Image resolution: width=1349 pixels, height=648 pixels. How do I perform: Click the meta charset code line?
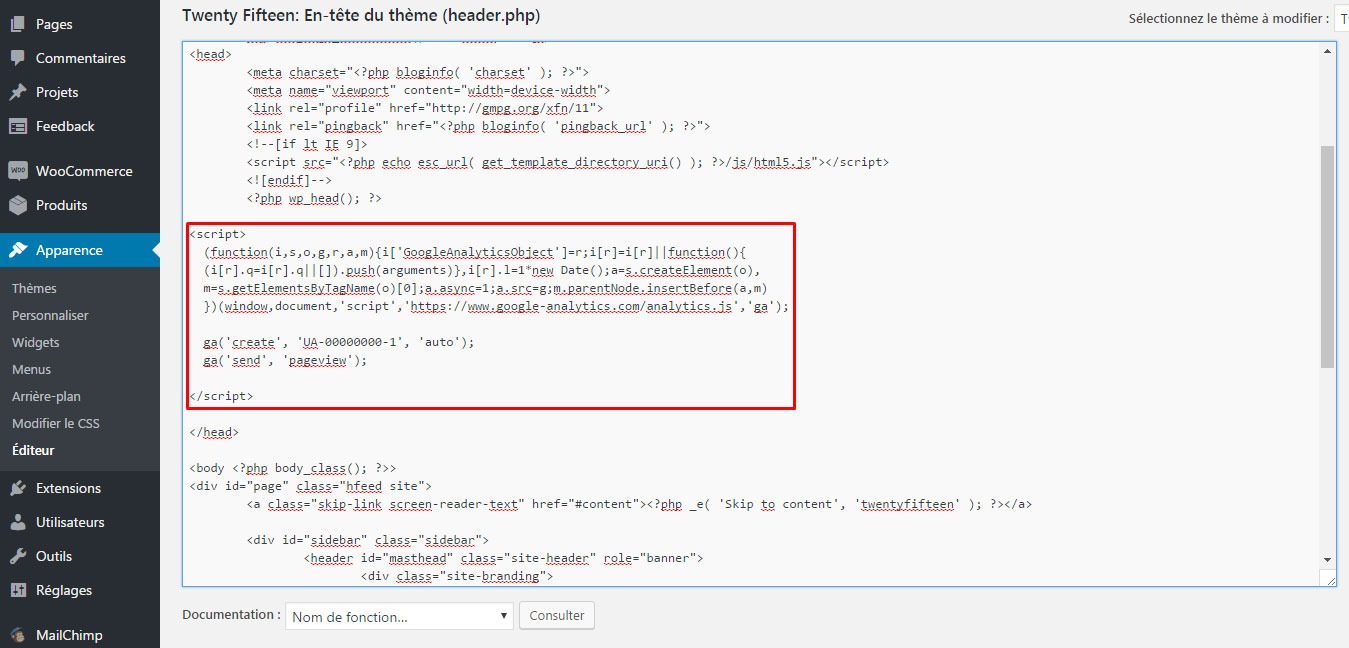[418, 72]
